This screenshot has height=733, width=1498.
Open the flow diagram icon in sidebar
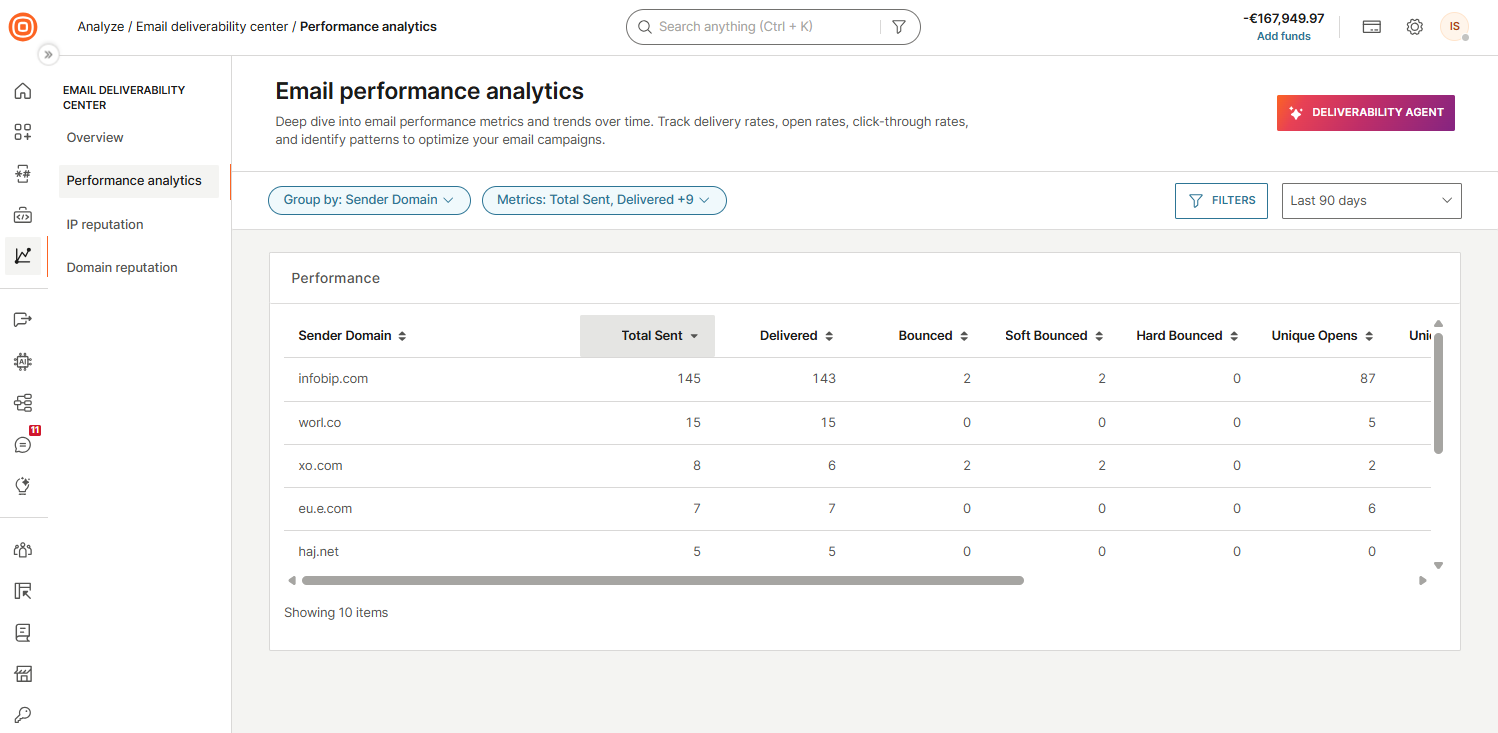click(x=22, y=403)
